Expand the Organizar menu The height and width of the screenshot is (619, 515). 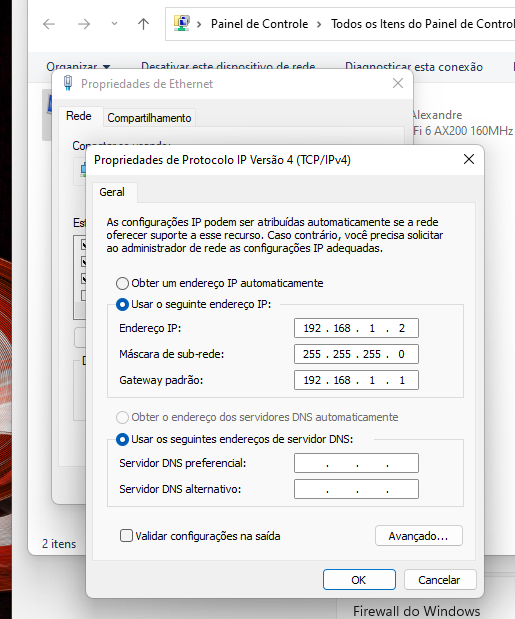point(78,67)
